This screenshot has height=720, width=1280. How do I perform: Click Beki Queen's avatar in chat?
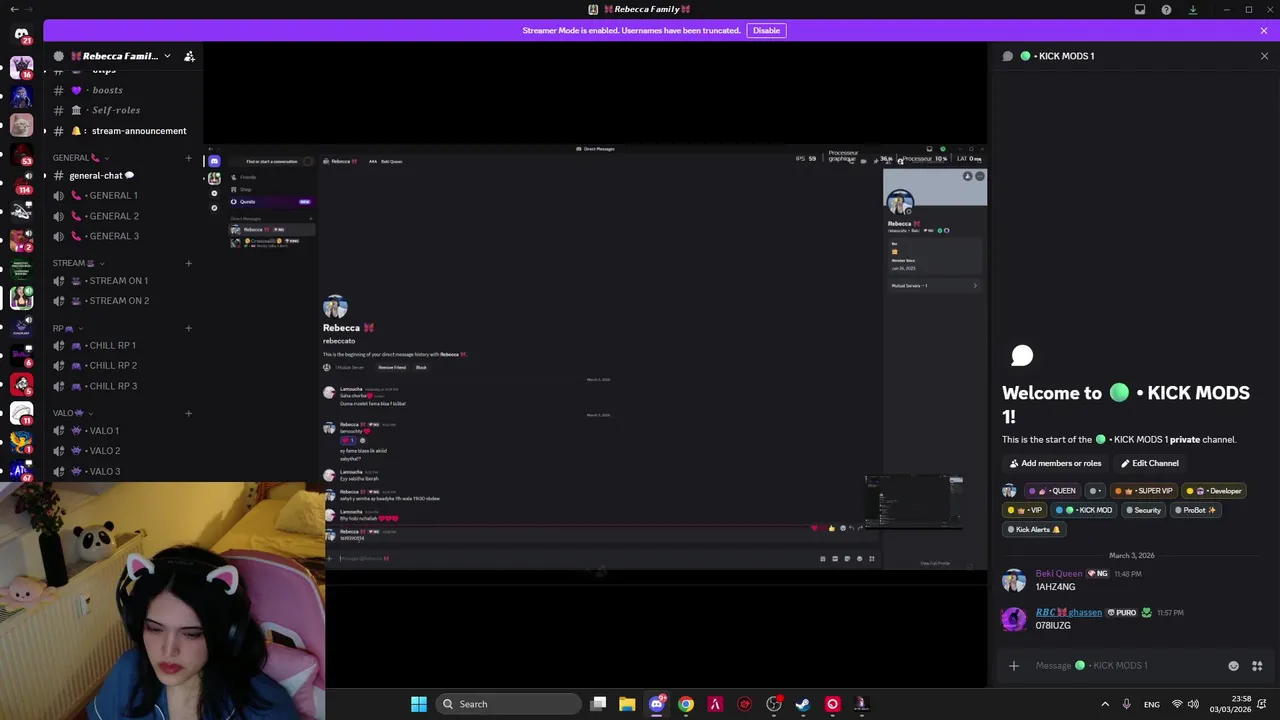(1014, 580)
